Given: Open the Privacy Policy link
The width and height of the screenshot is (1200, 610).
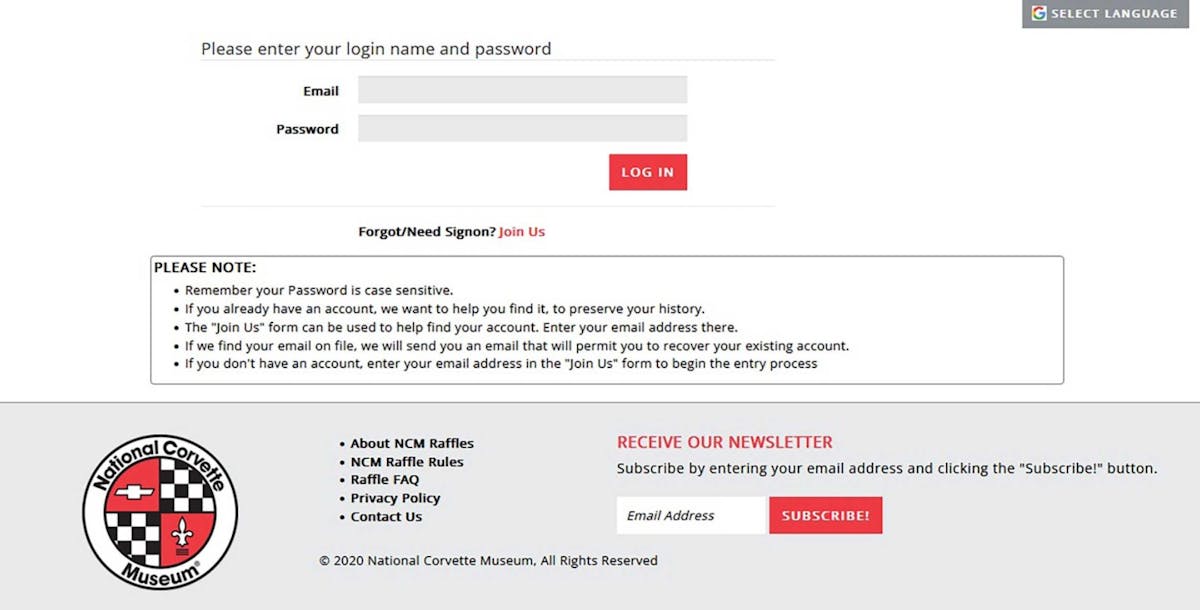Looking at the screenshot, I should pos(395,498).
